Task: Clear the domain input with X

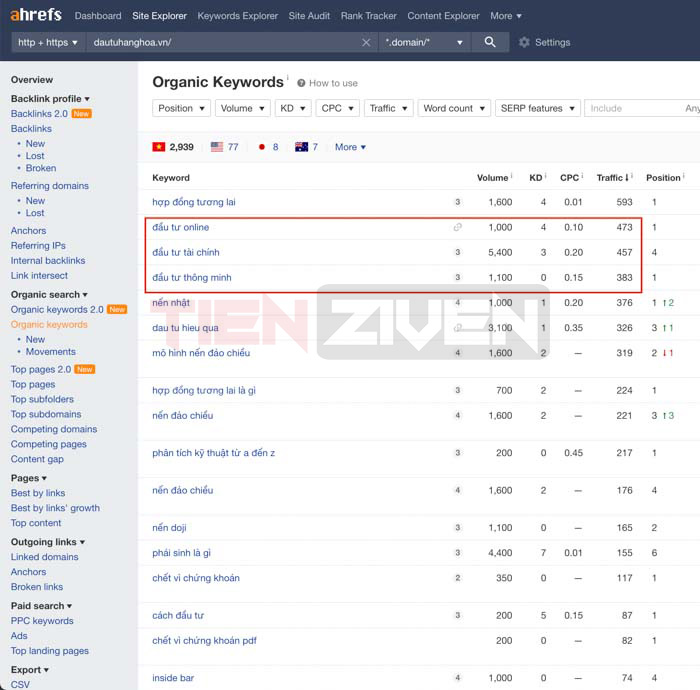Action: (x=366, y=42)
